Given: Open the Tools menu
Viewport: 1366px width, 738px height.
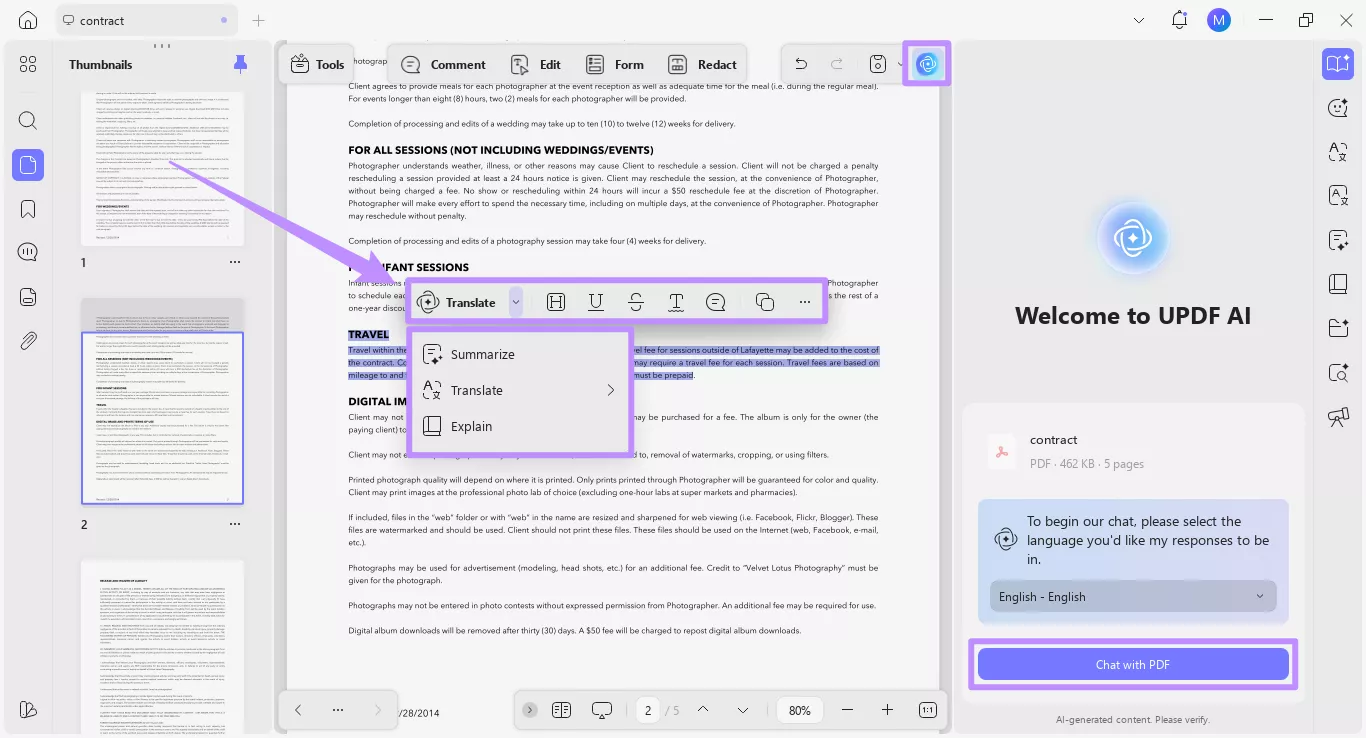Looking at the screenshot, I should point(317,64).
